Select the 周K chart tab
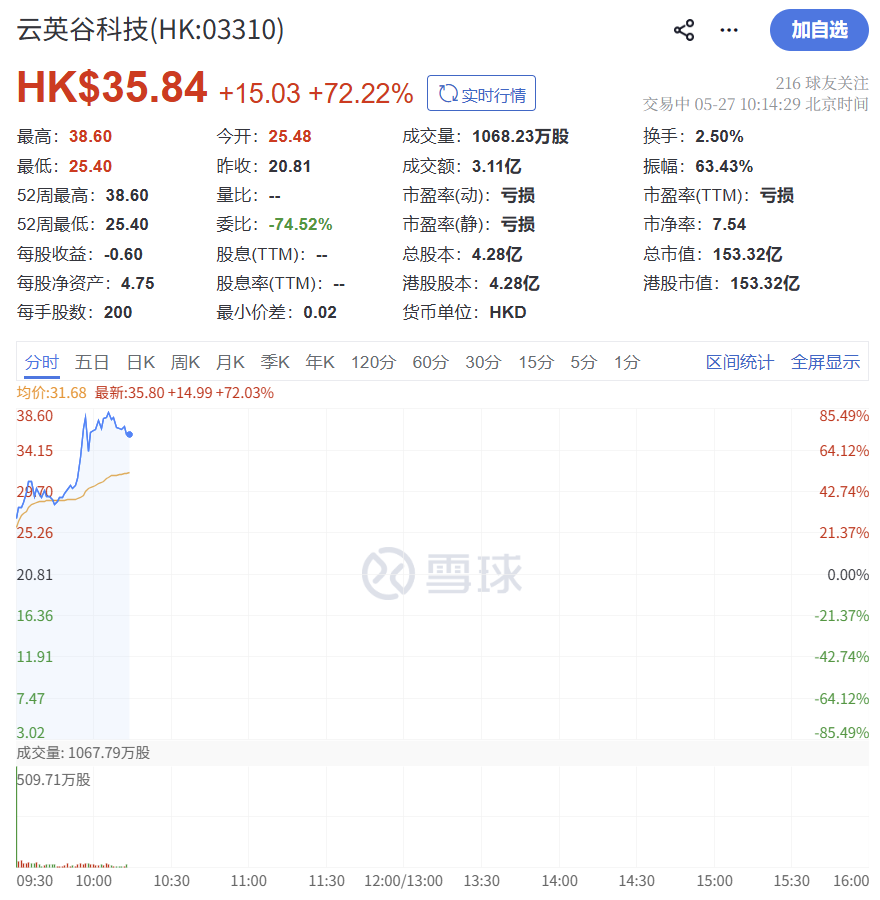 click(x=185, y=362)
